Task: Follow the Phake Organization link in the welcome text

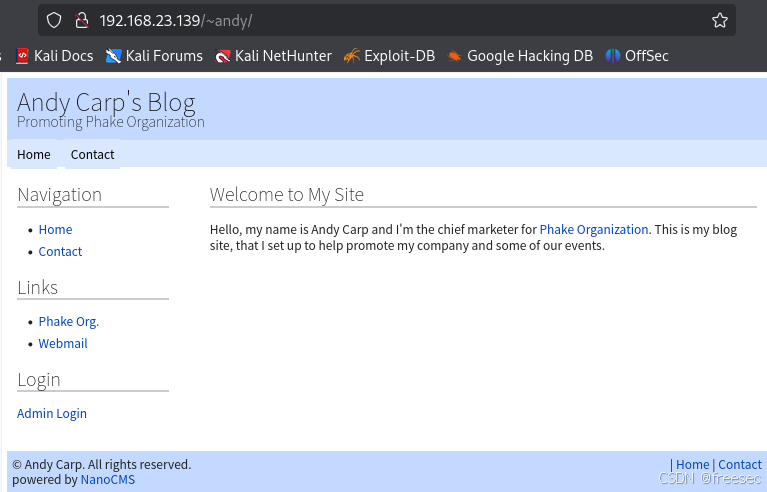Action: [x=594, y=229]
